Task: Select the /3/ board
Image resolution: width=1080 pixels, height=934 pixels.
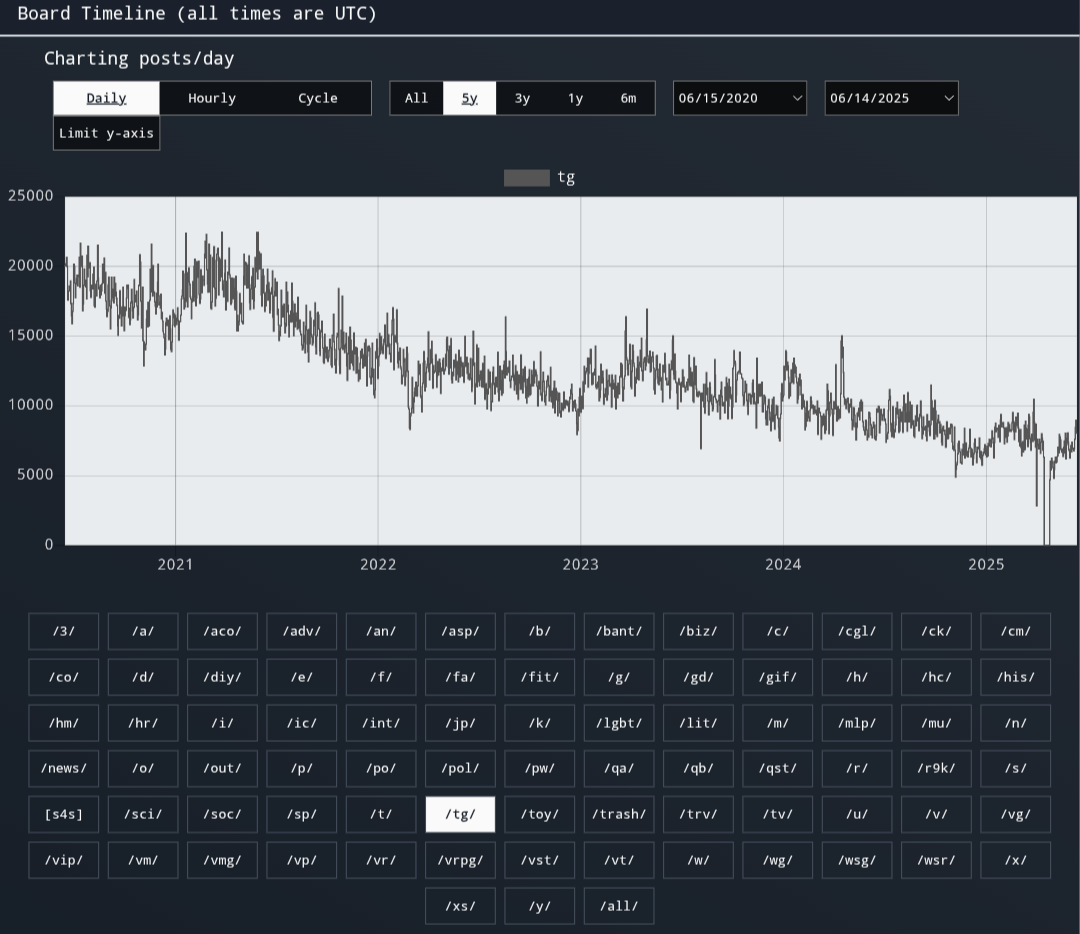Action: point(63,631)
